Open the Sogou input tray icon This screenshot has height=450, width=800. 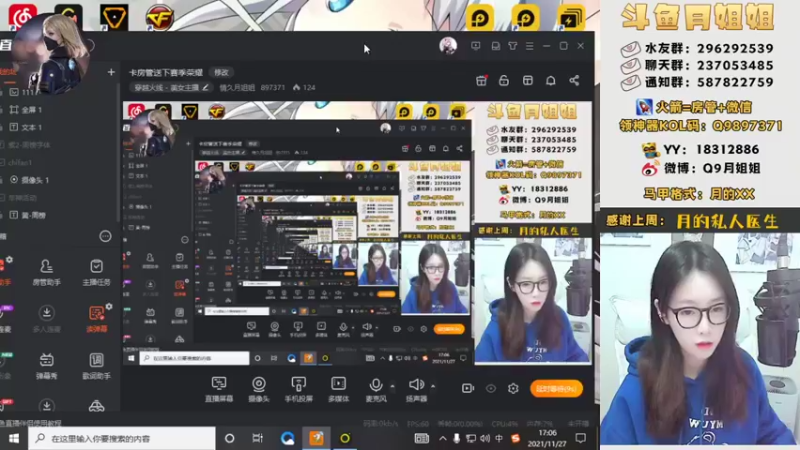(515, 438)
